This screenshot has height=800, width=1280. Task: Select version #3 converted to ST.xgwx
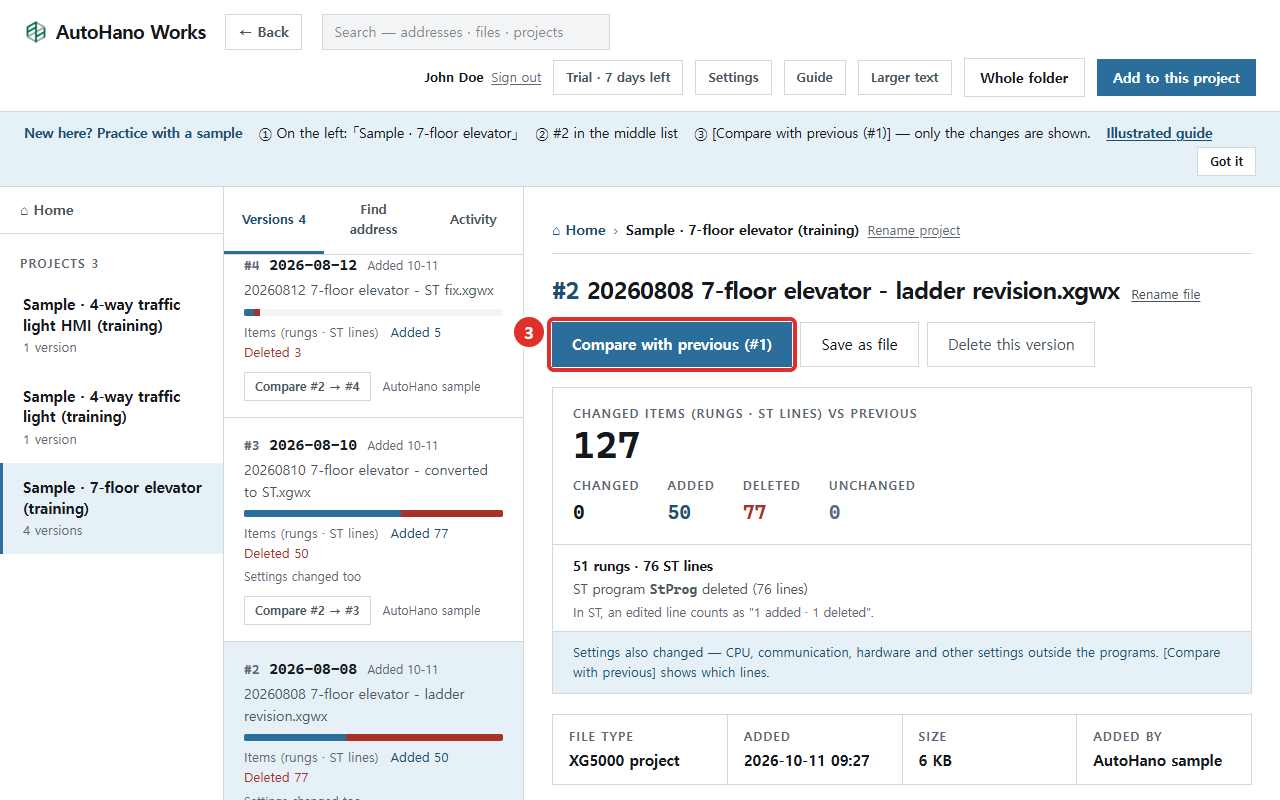click(x=373, y=529)
